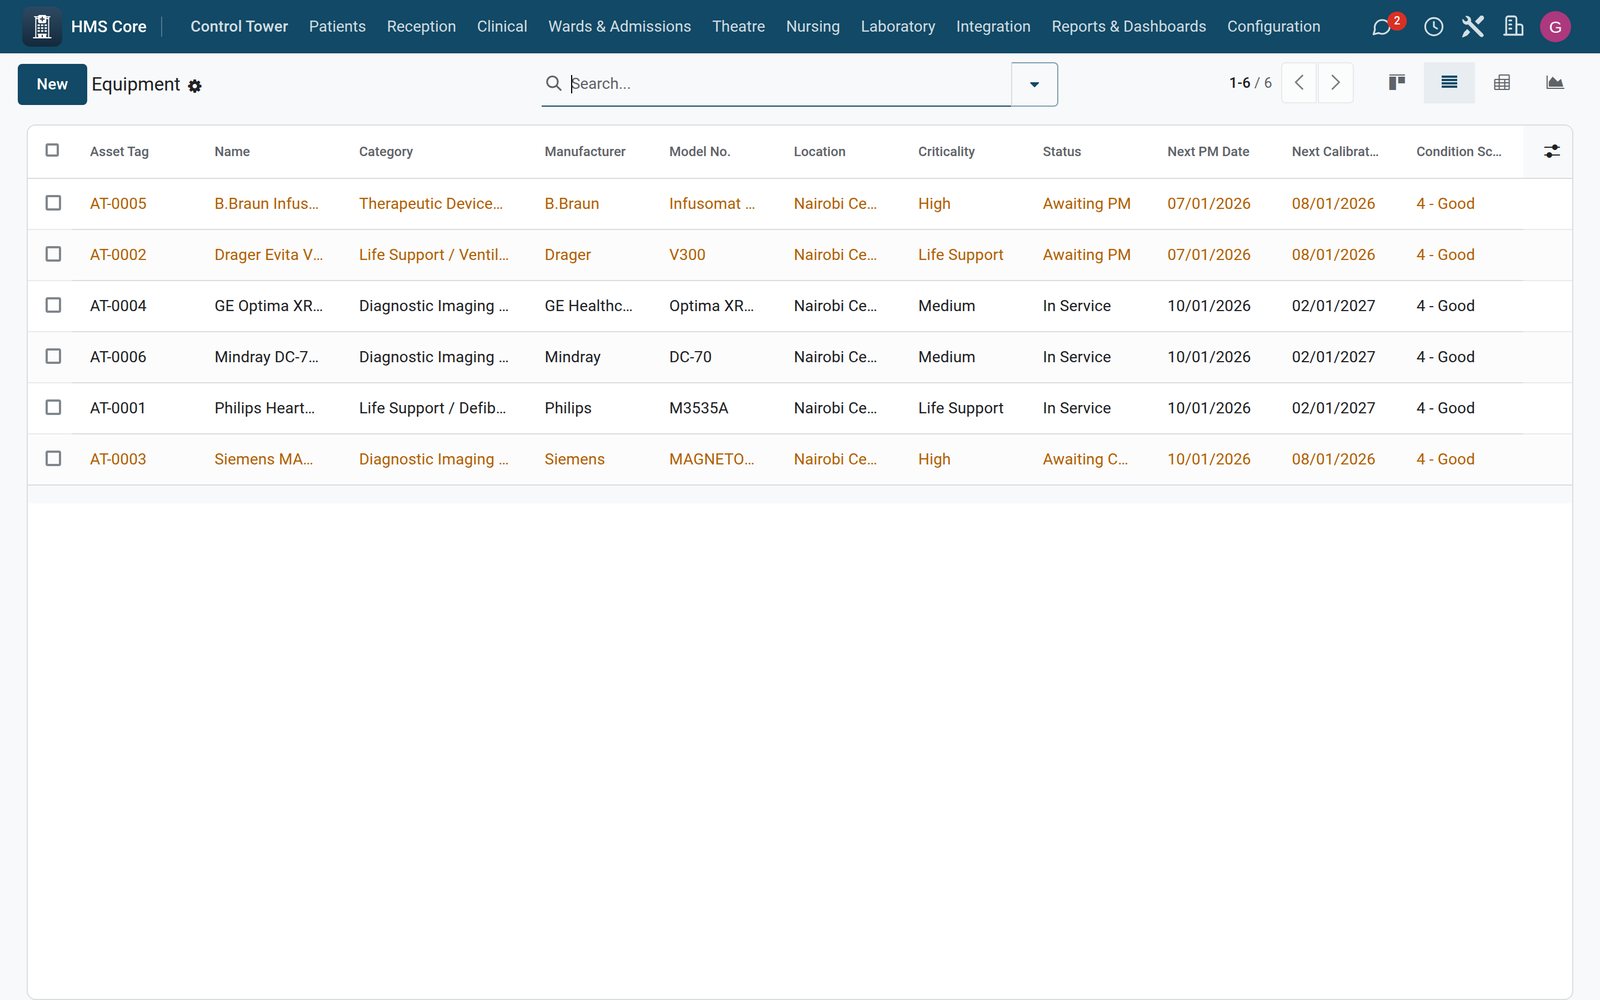Sort by Asset Tag column

coord(119,151)
